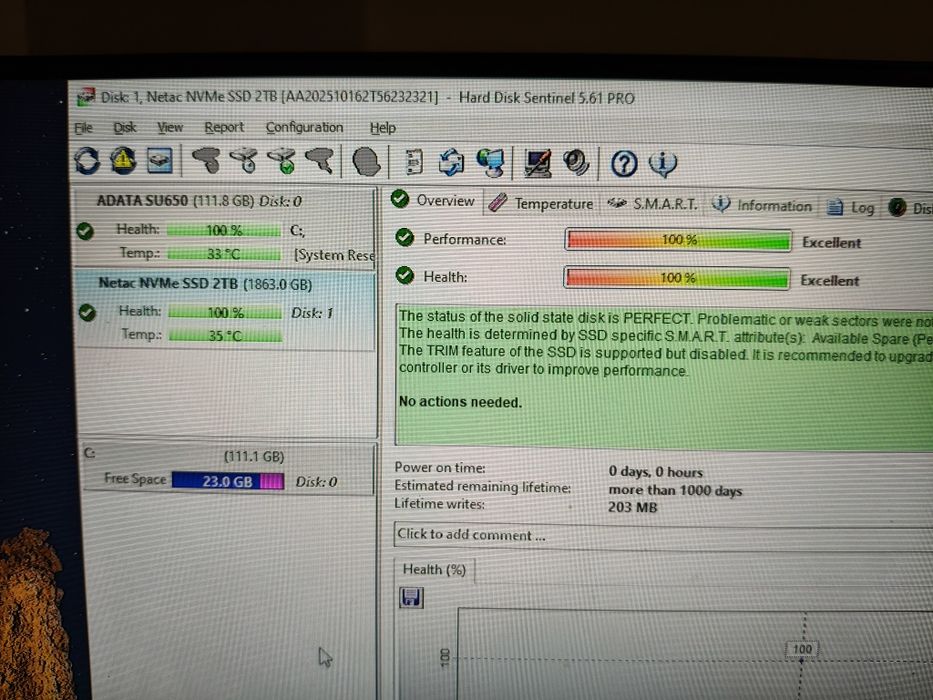Viewport: 933px width, 700px height.
Task: Click the disk icon with green check
Action: click(282, 161)
